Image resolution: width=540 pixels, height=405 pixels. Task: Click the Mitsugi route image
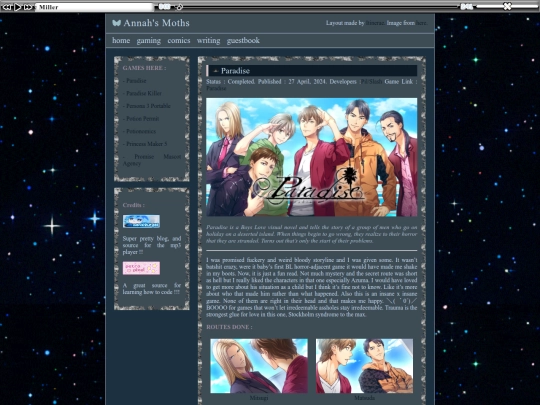click(259, 366)
